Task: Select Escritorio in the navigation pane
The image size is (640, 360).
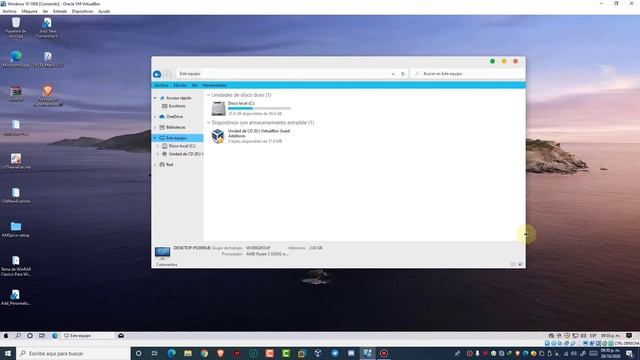Action: click(x=174, y=106)
